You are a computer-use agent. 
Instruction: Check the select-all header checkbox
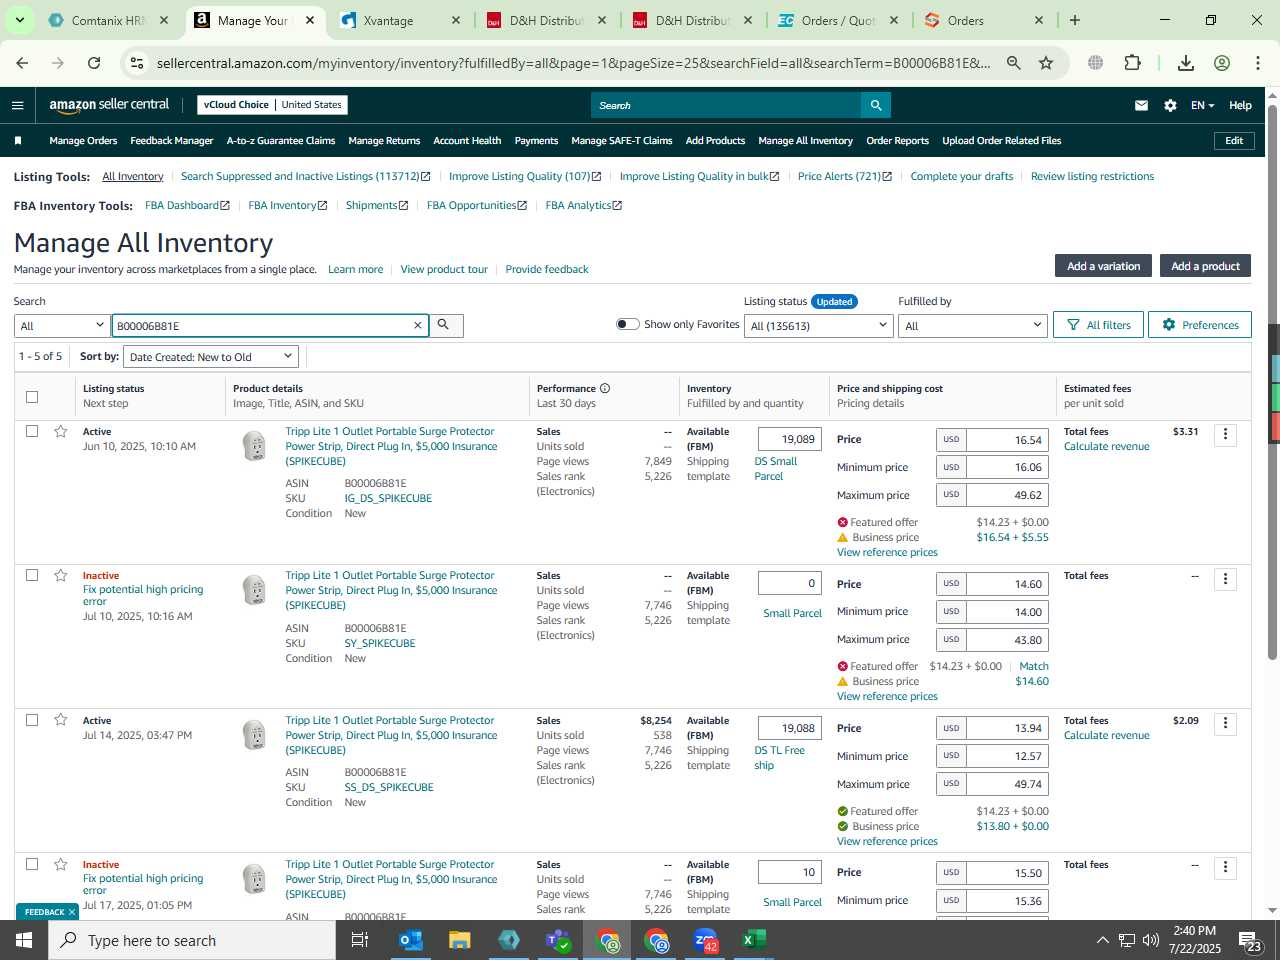point(32,397)
